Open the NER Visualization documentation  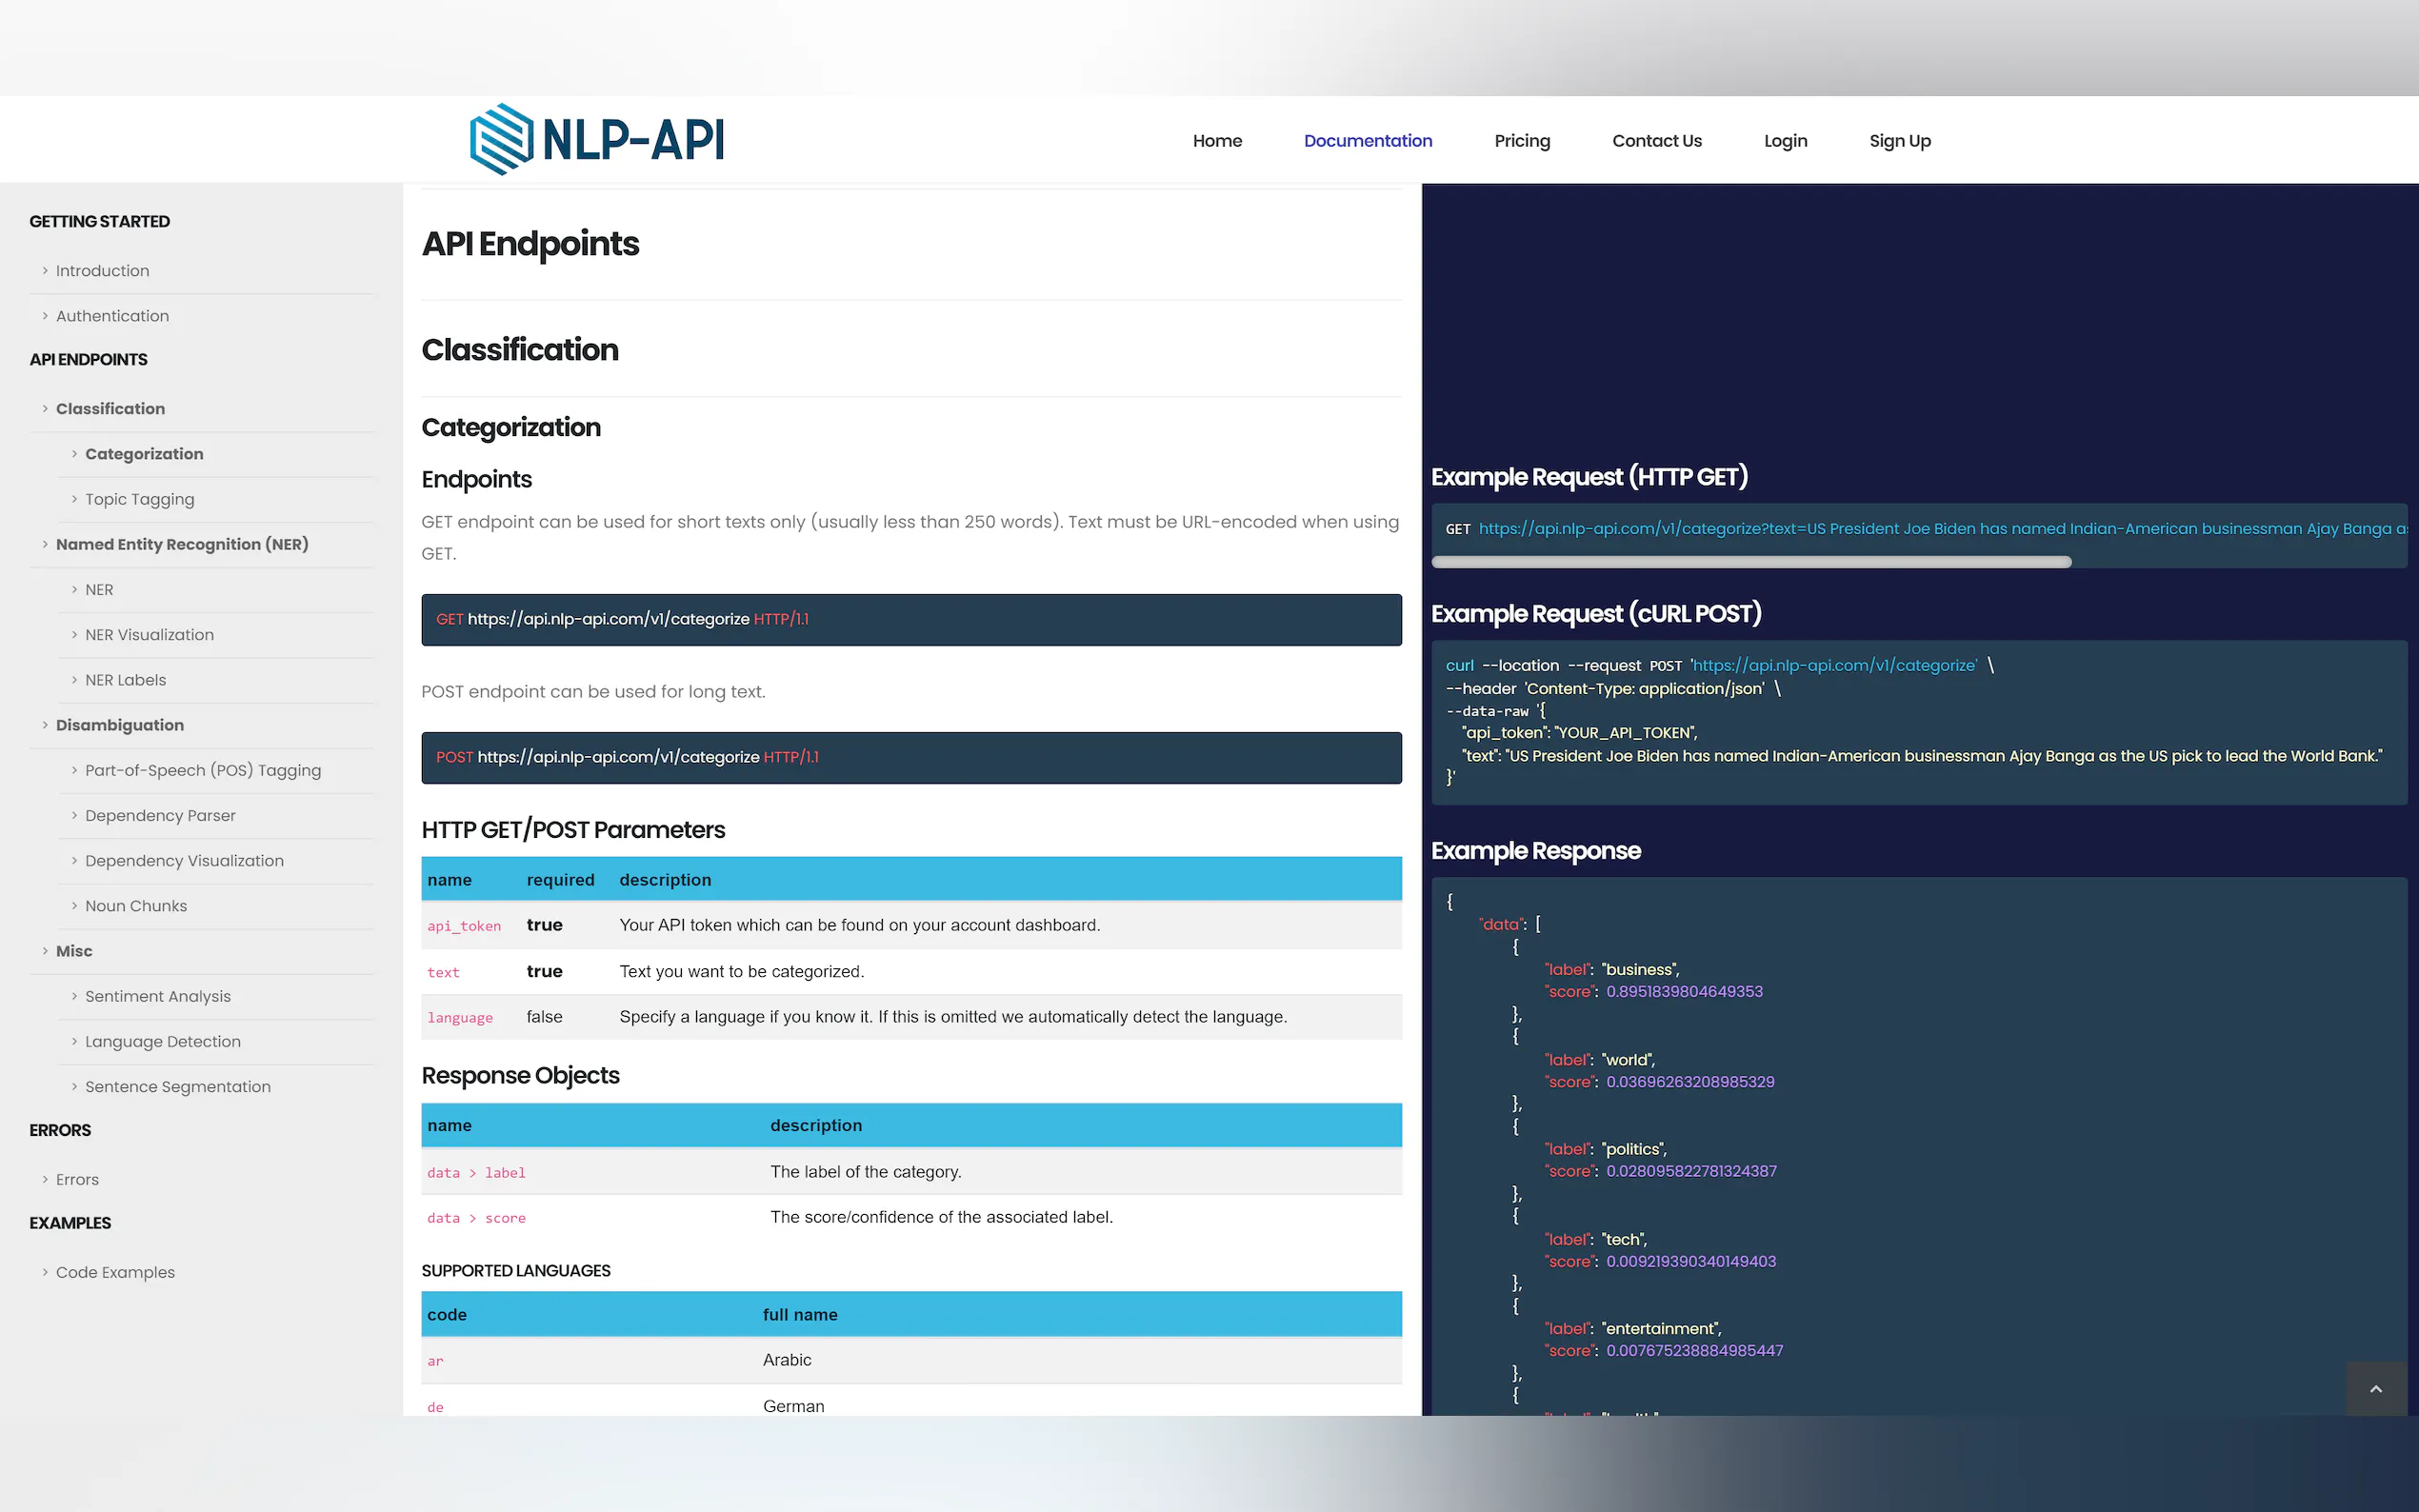tap(148, 634)
